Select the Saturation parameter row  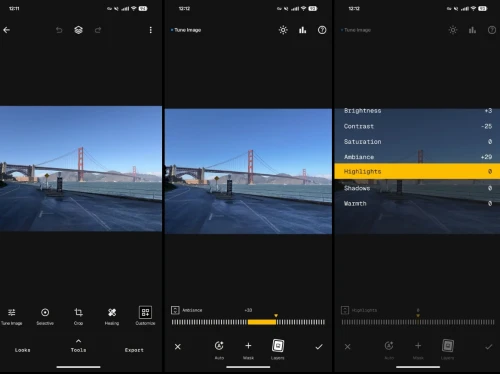(417, 142)
